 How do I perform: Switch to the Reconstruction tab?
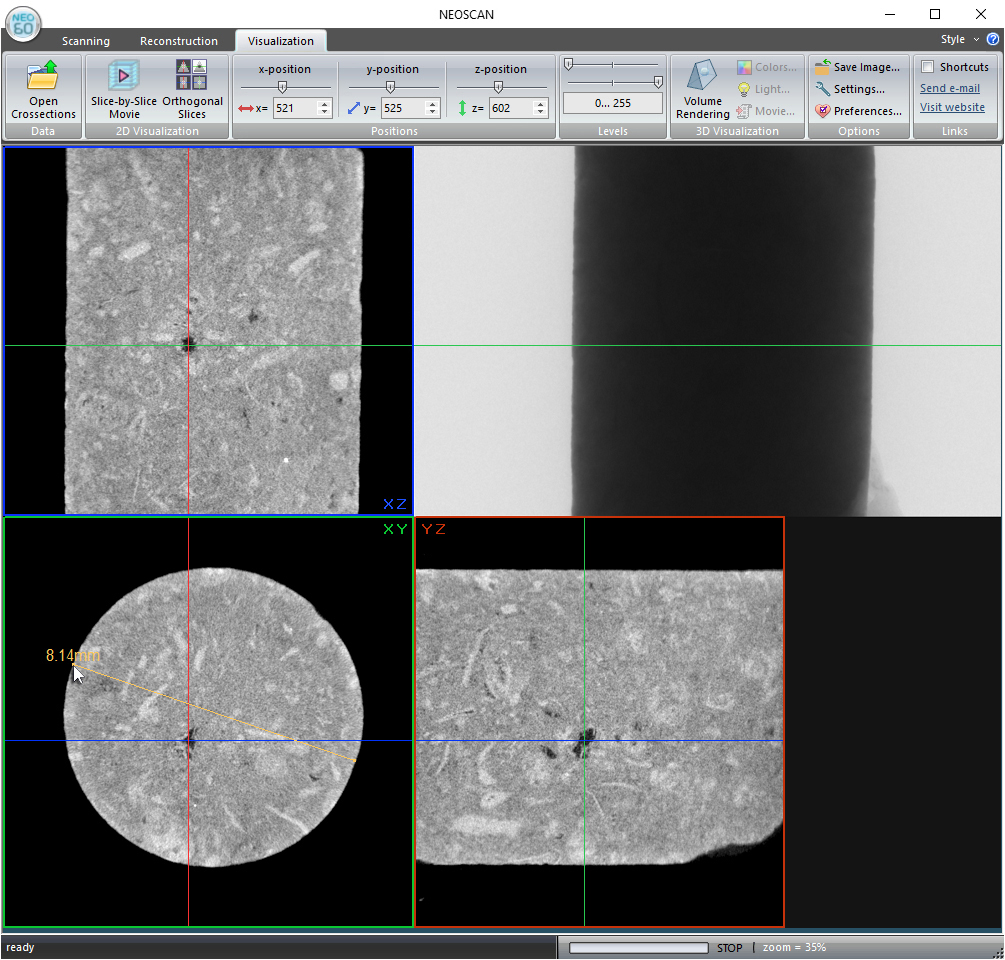click(179, 41)
